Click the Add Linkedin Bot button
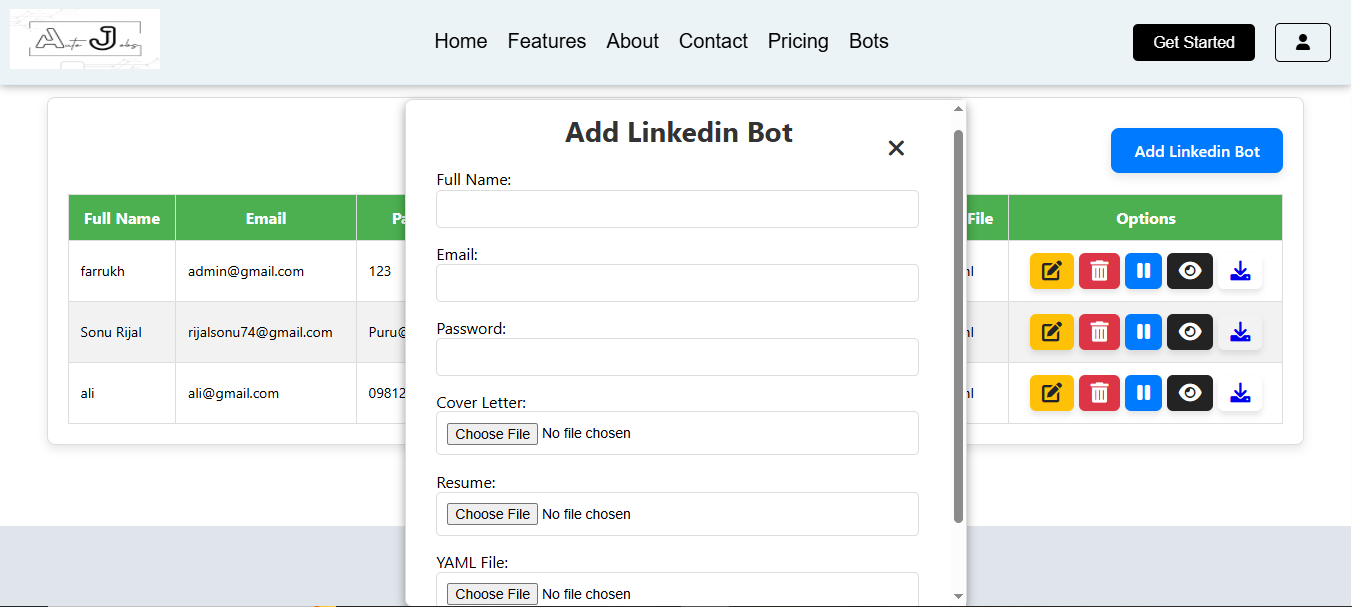Viewport: 1352px width, 607px height. (x=1196, y=150)
